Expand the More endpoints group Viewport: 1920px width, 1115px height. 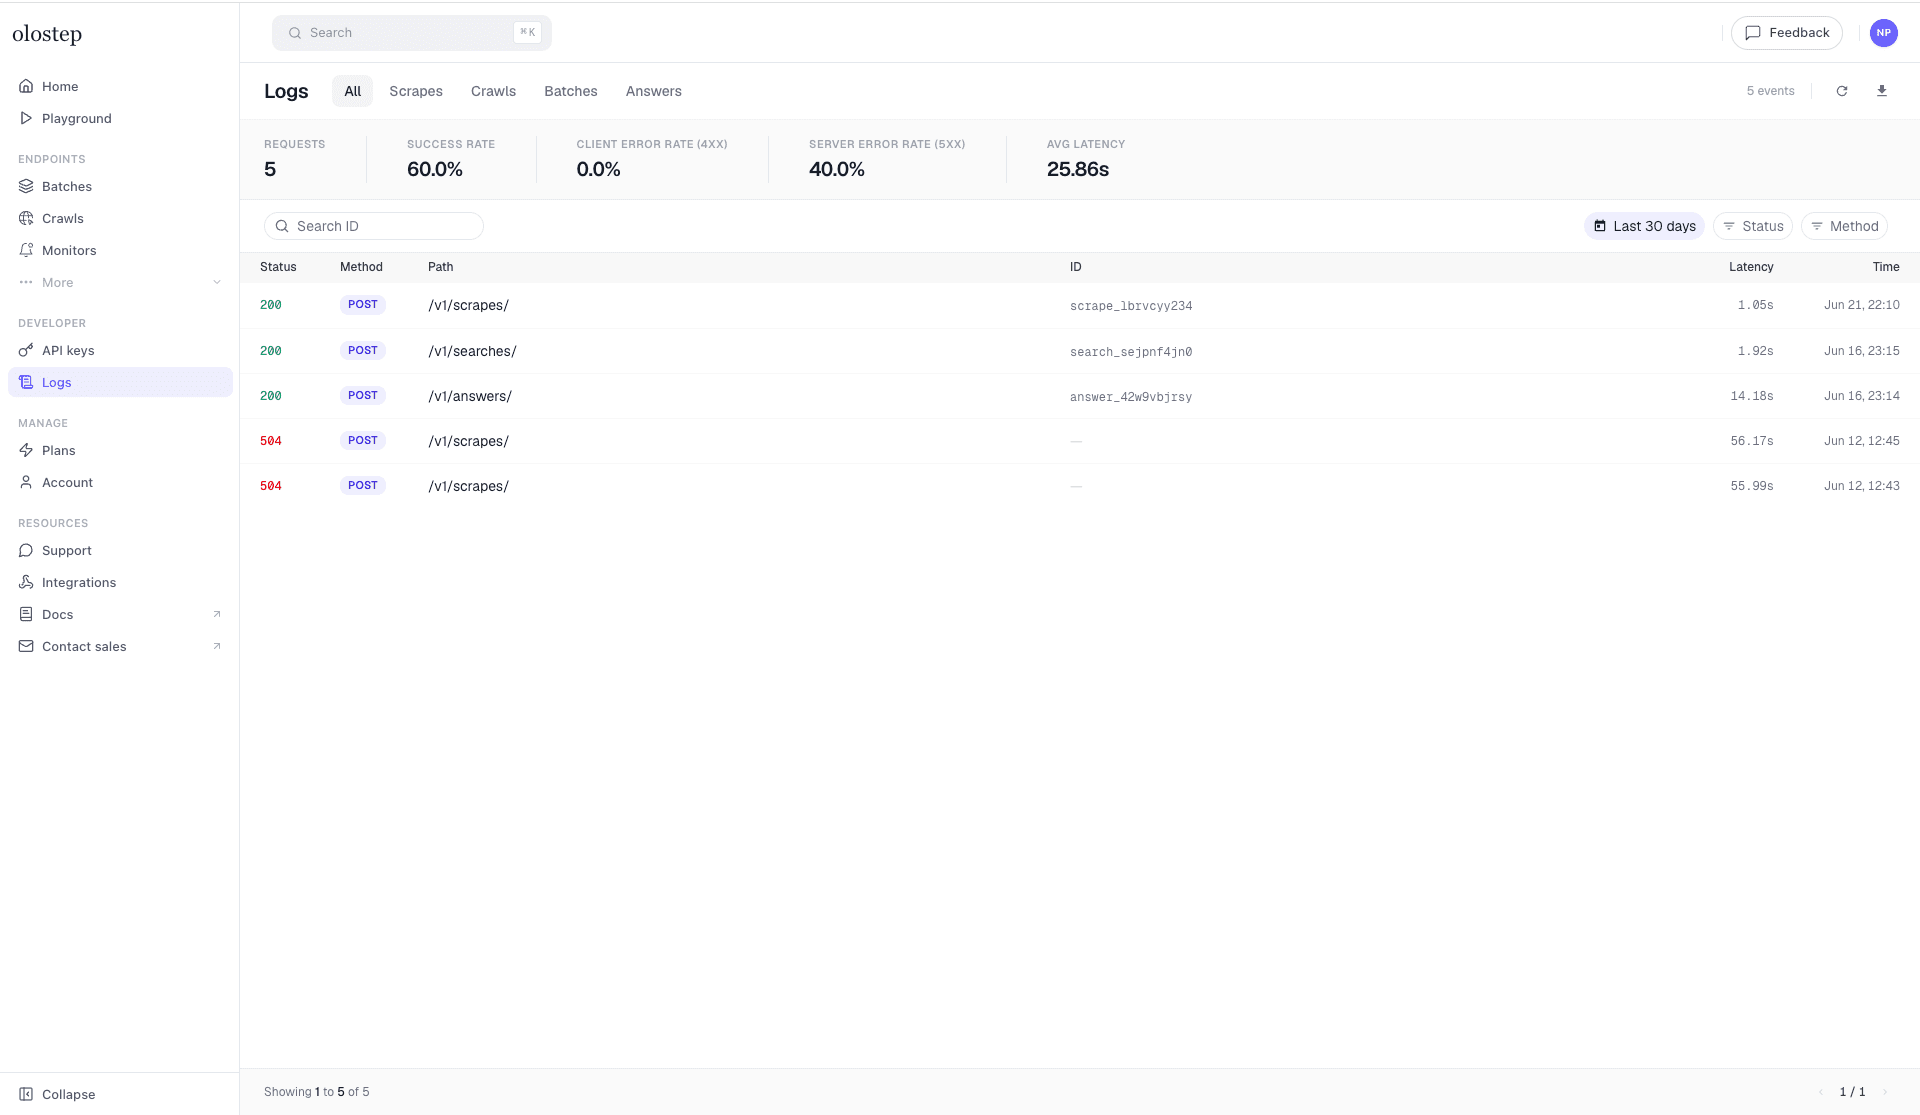120,282
